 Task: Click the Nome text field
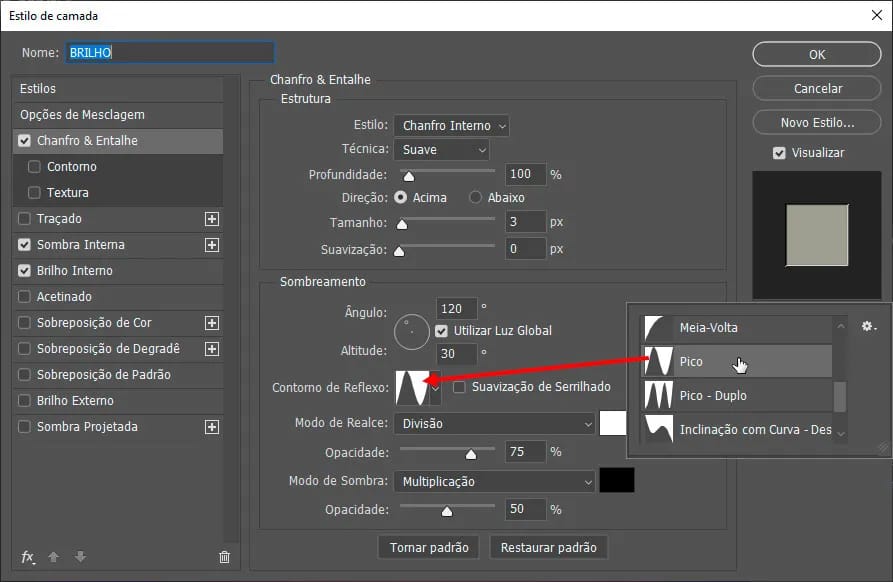[169, 52]
